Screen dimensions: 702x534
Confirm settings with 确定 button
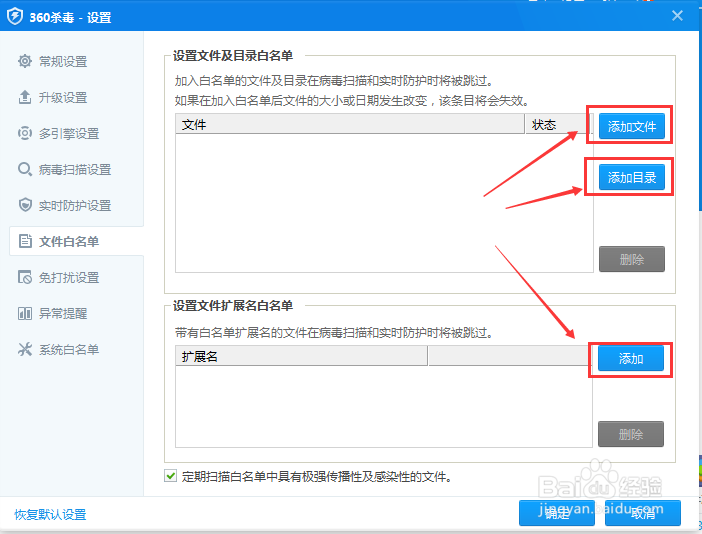pos(556,513)
